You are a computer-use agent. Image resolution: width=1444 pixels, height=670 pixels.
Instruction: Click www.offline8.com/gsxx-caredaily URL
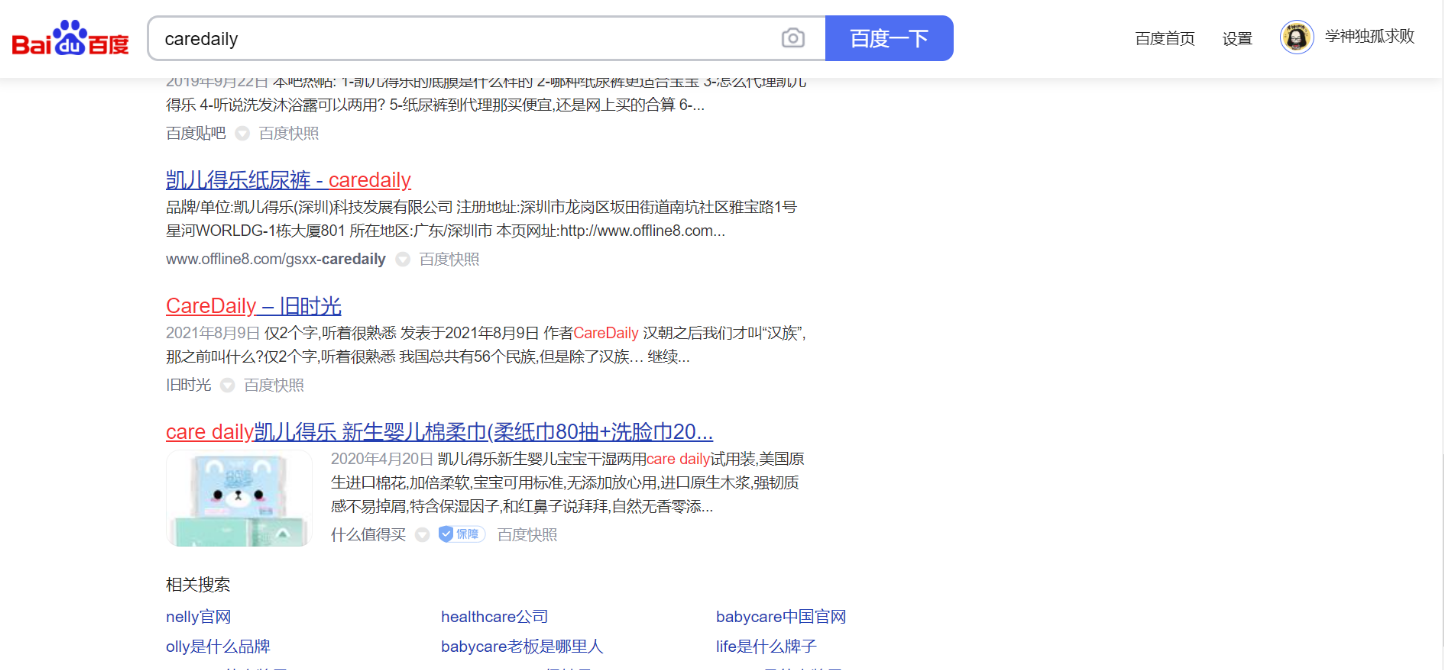pos(276,259)
